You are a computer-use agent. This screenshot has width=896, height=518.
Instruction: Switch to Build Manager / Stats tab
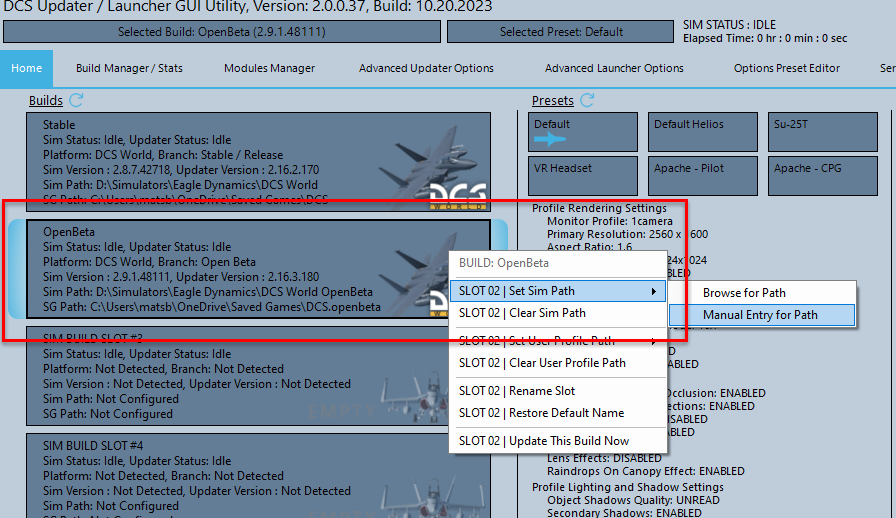pos(129,69)
